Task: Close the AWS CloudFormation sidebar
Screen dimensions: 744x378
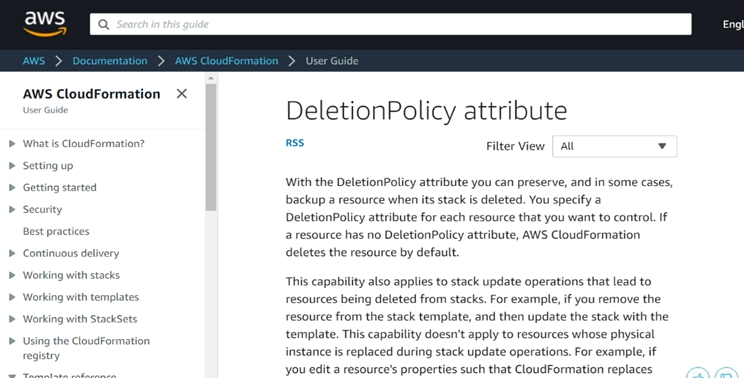Action: point(181,94)
